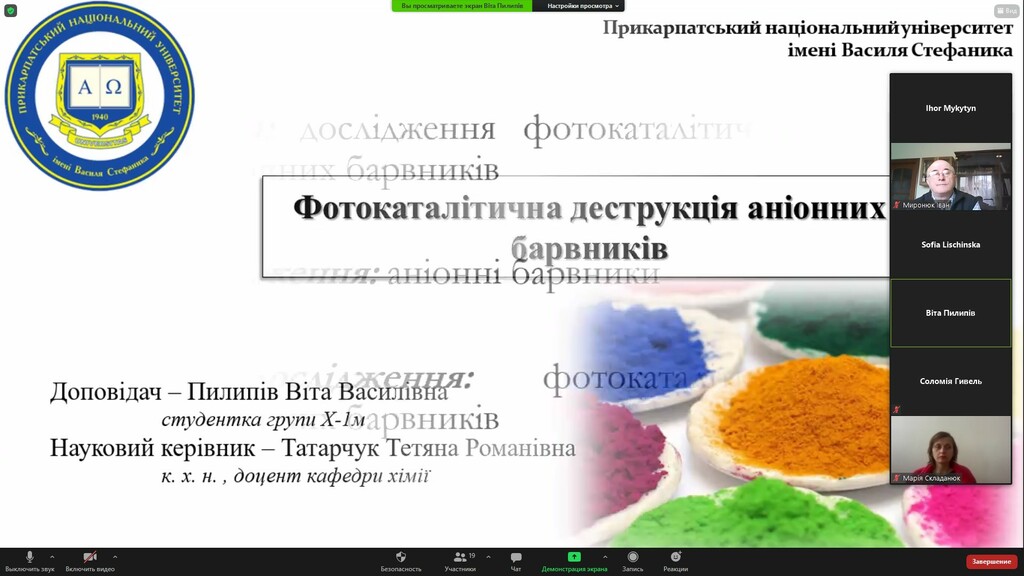The width and height of the screenshot is (1024, 576).
Task: Click text доцент кафедри хімії
Action: click(x=332, y=476)
